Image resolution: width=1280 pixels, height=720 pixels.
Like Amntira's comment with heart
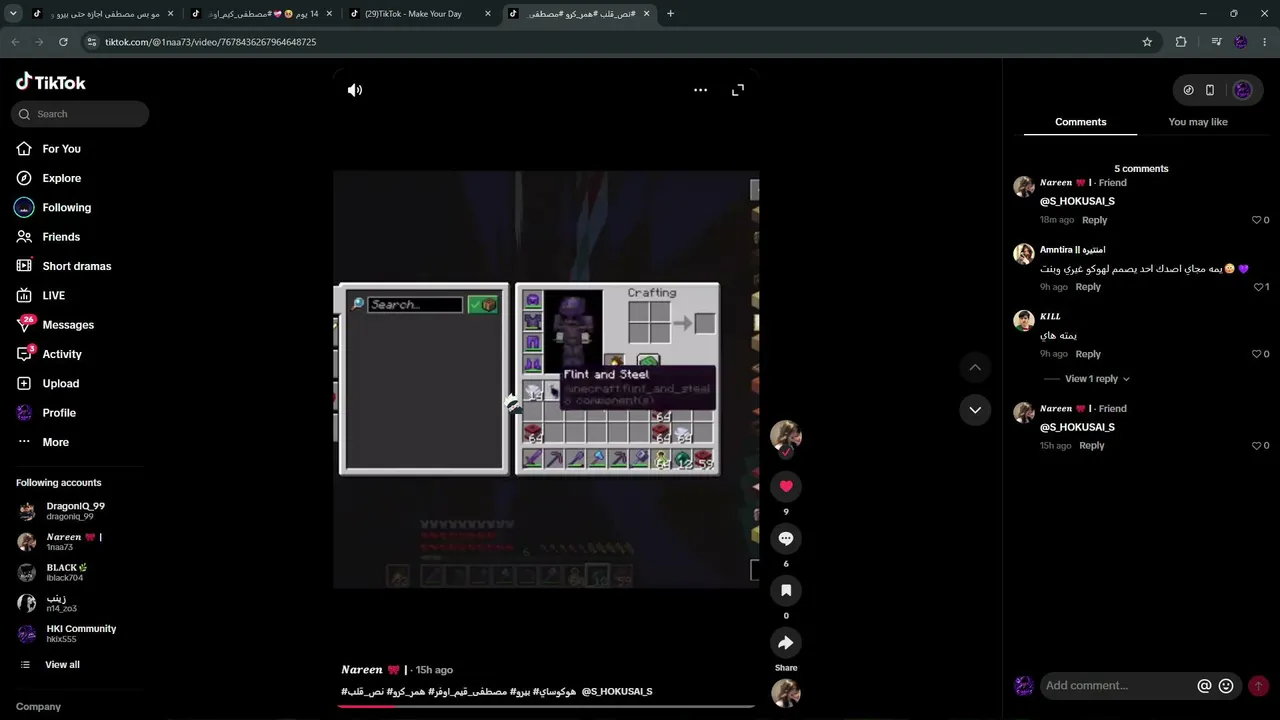(x=1258, y=287)
